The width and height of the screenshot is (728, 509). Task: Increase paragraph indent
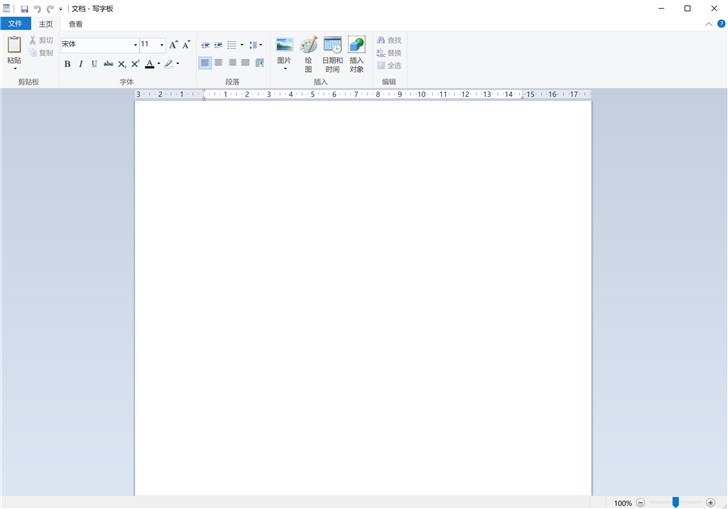tap(218, 45)
